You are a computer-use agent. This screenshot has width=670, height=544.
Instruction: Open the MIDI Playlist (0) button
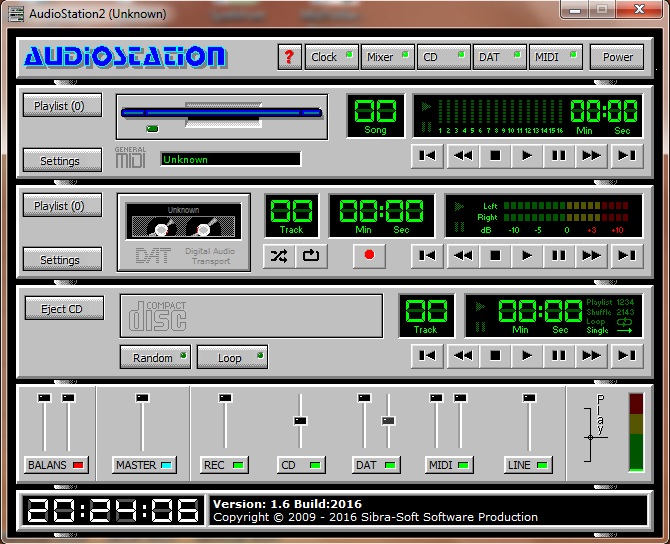click(62, 105)
